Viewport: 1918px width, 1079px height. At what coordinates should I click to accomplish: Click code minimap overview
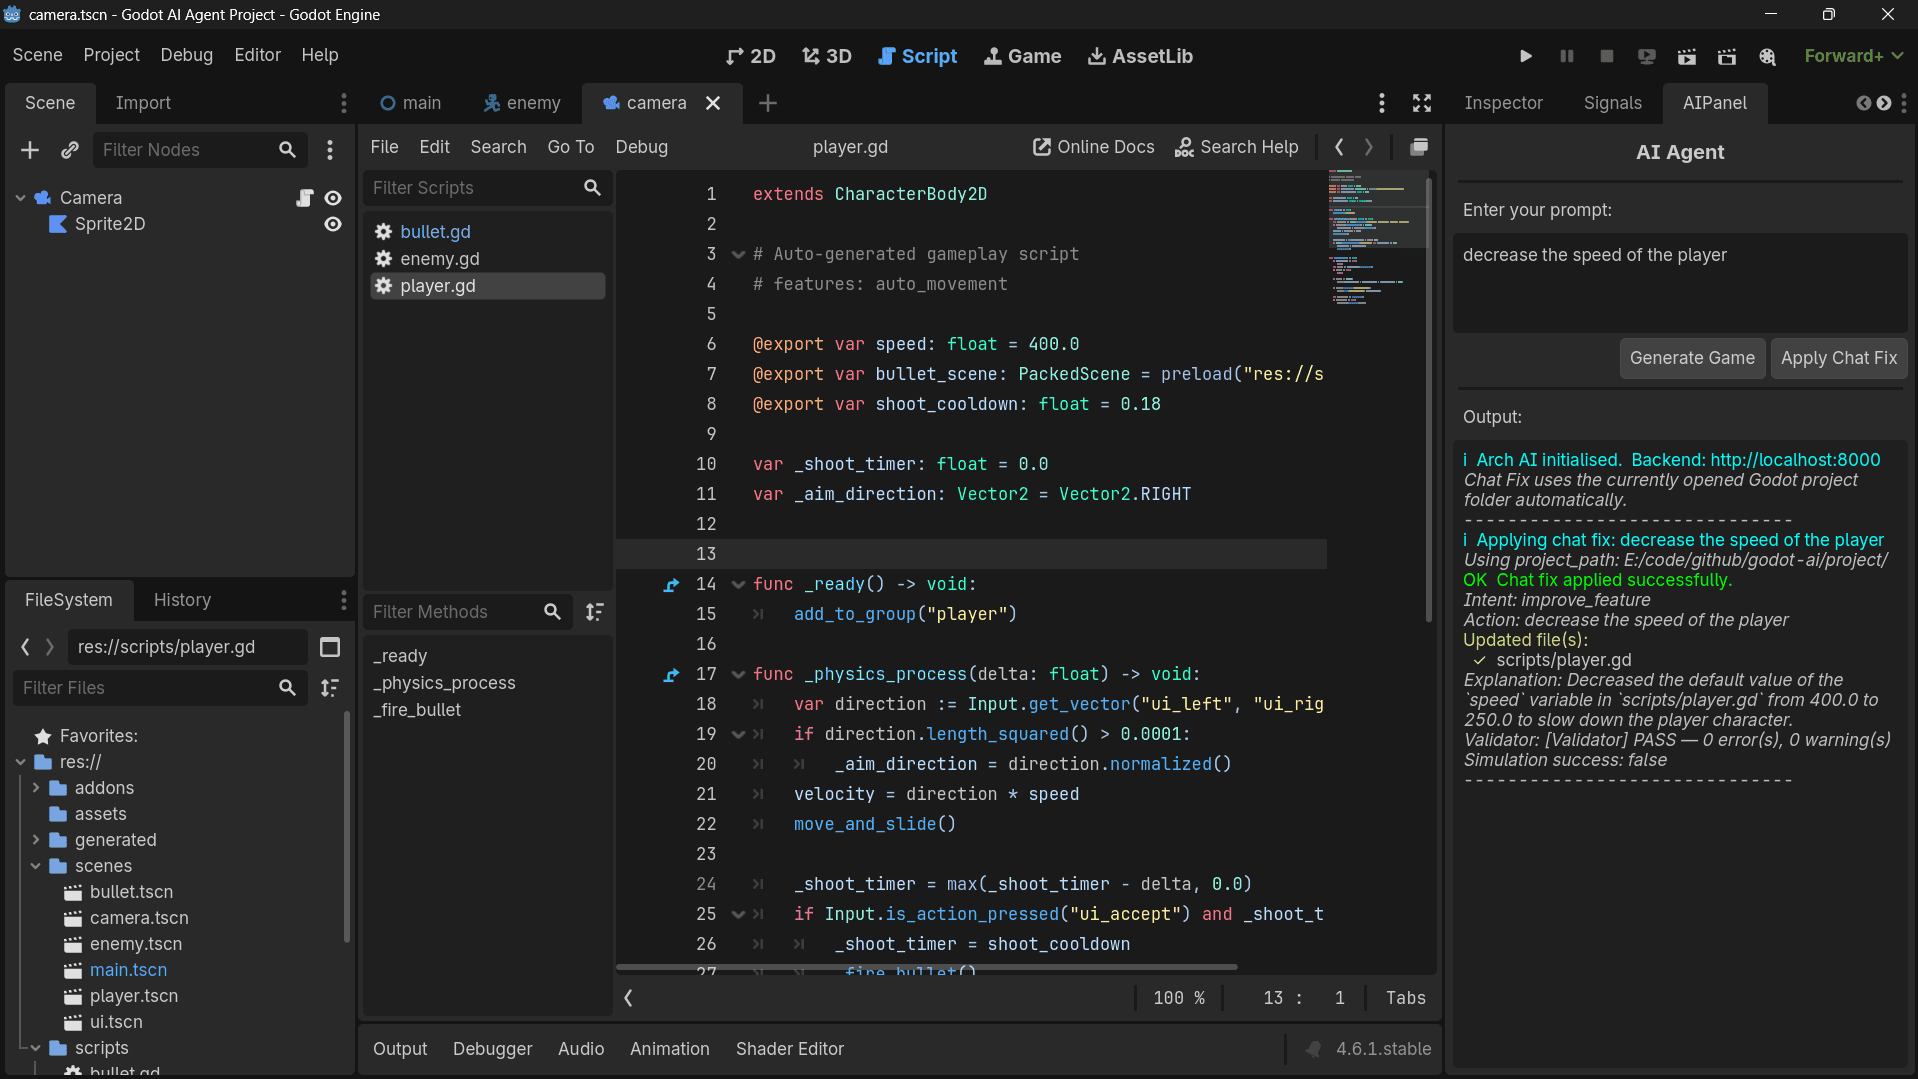(1376, 237)
